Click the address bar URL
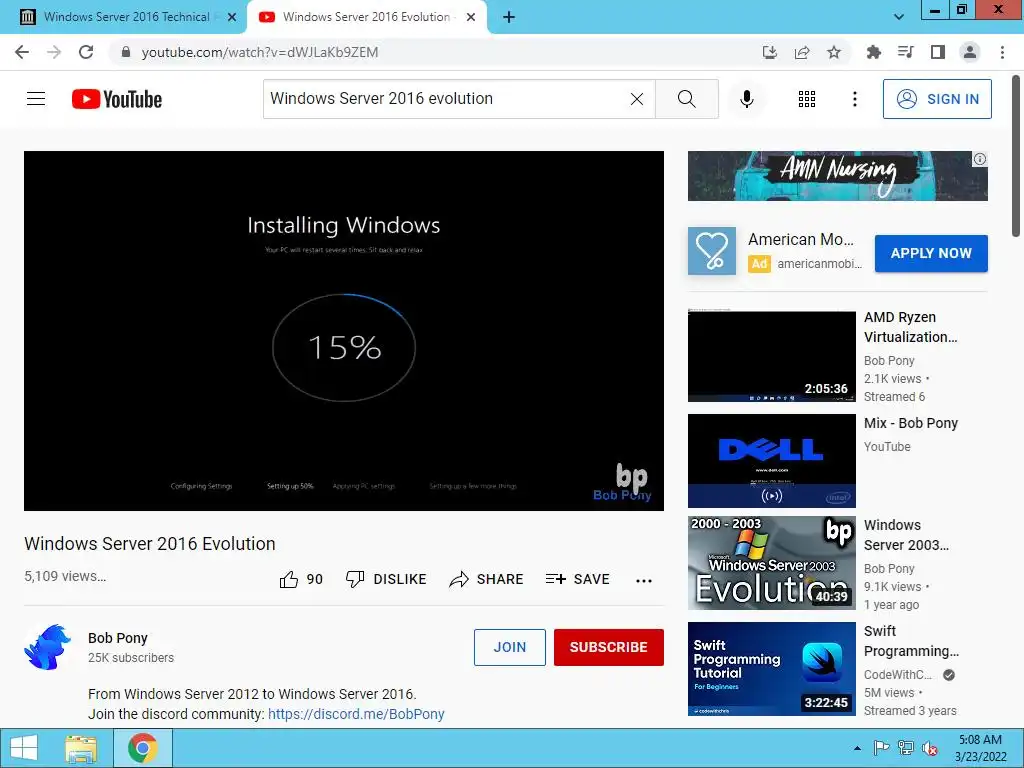This screenshot has width=1024, height=768. point(260,52)
